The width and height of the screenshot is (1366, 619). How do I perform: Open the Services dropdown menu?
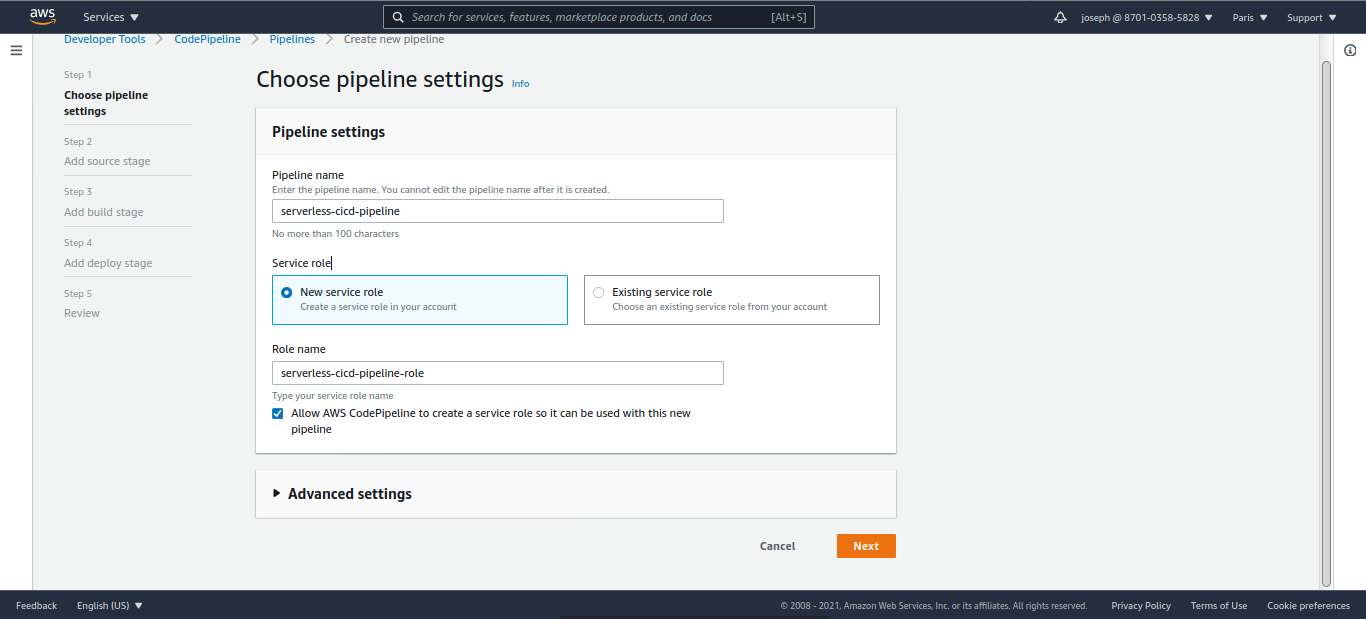click(x=111, y=18)
